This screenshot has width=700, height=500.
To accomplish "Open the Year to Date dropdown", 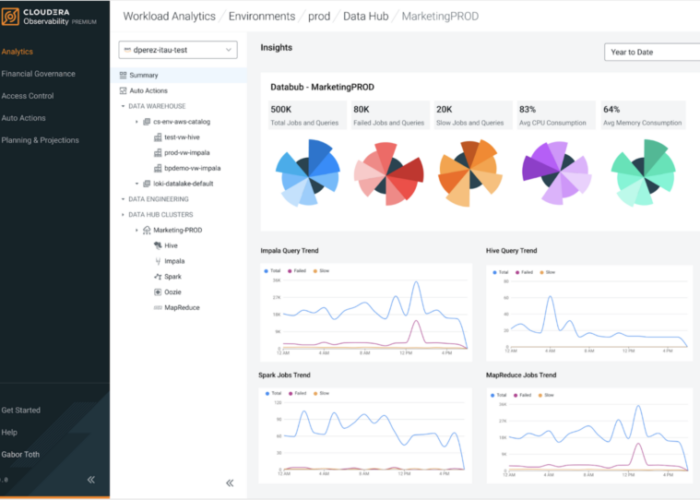I will click(x=652, y=52).
